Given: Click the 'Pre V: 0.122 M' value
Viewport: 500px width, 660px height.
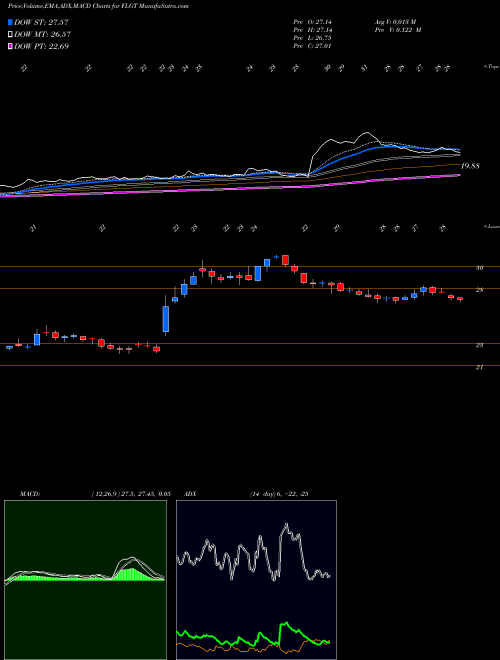Looking at the screenshot, I should click(400, 30).
